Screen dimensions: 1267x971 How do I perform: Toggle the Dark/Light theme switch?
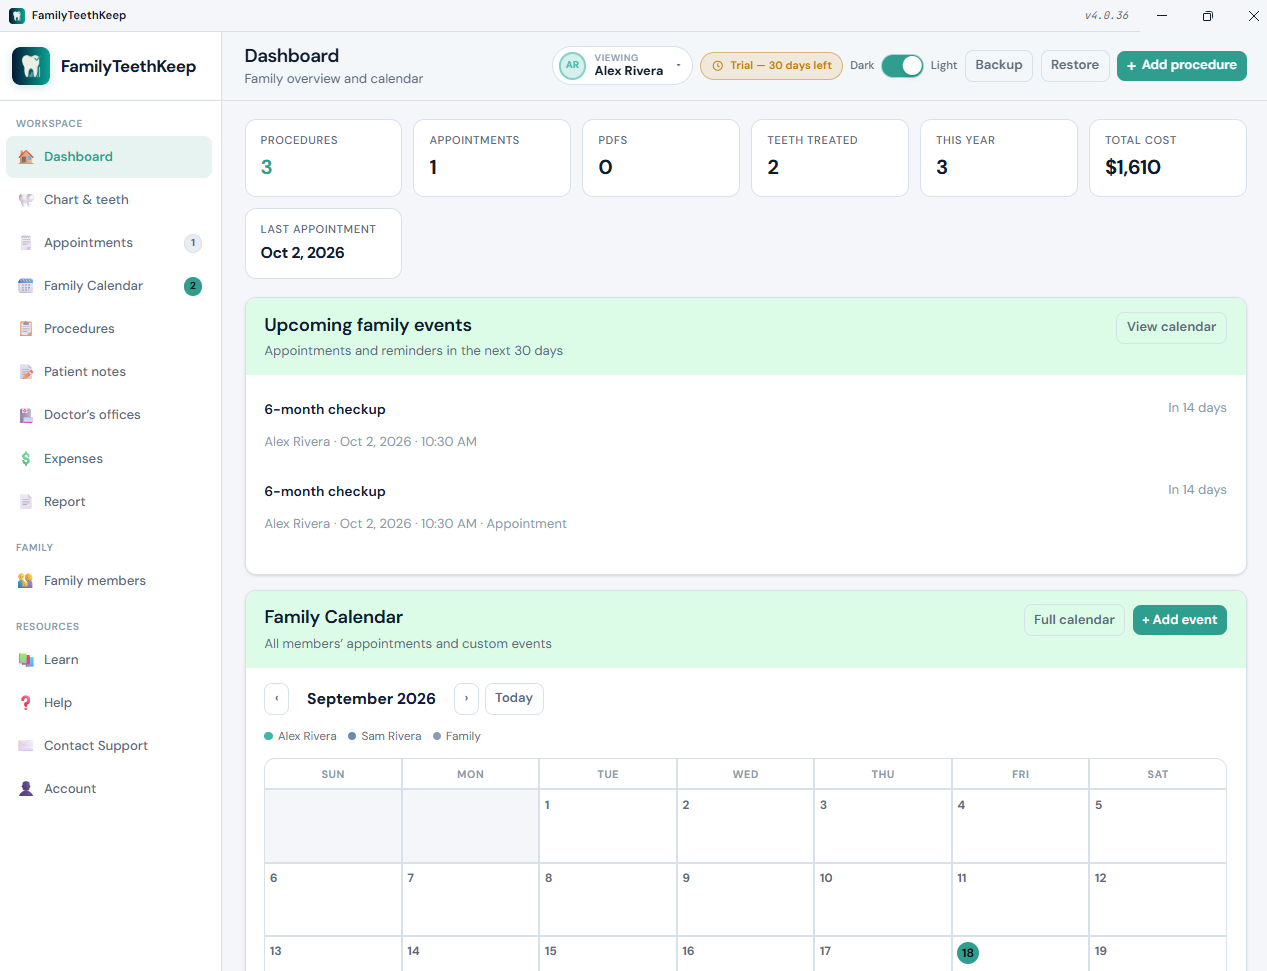pyautogui.click(x=902, y=66)
